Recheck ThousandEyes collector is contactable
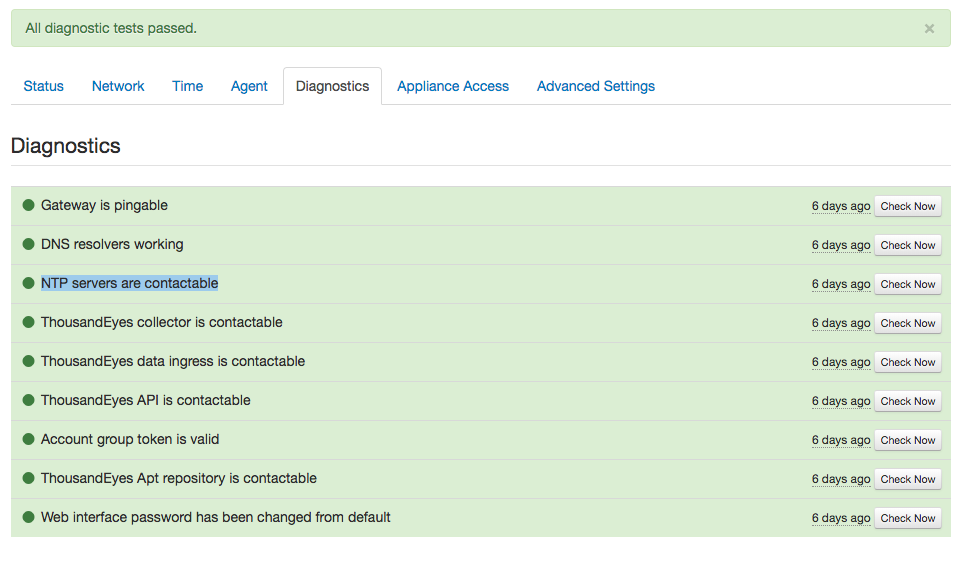The image size is (964, 562). 907,323
